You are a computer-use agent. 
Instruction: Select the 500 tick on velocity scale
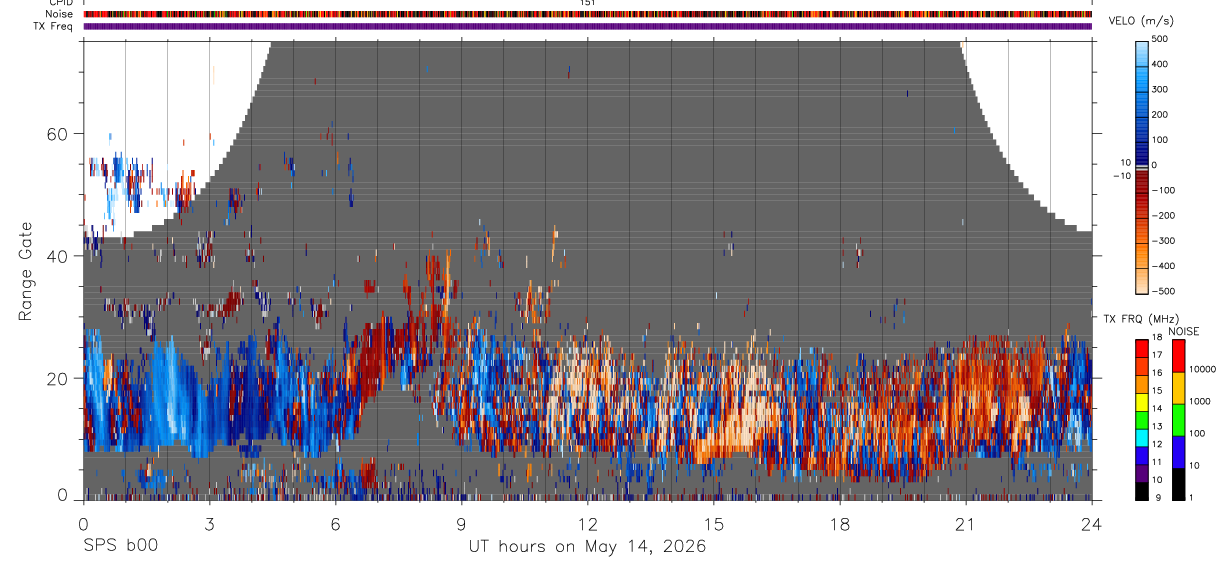click(1161, 39)
